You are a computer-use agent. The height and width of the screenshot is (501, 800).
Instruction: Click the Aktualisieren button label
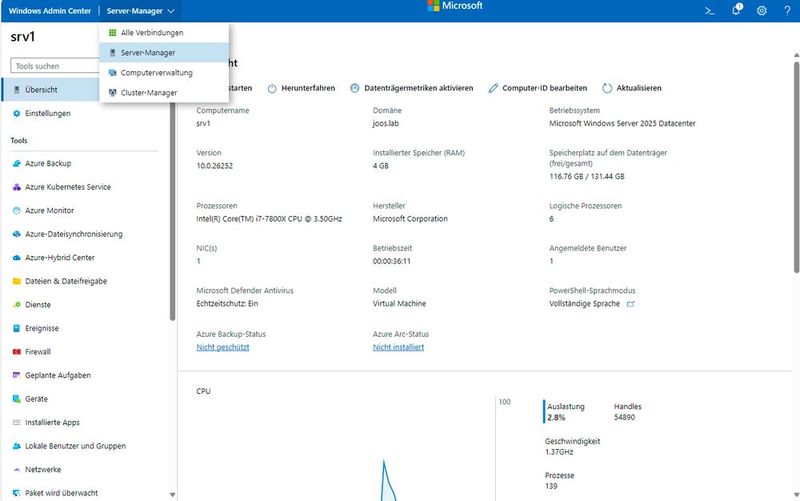[639, 88]
